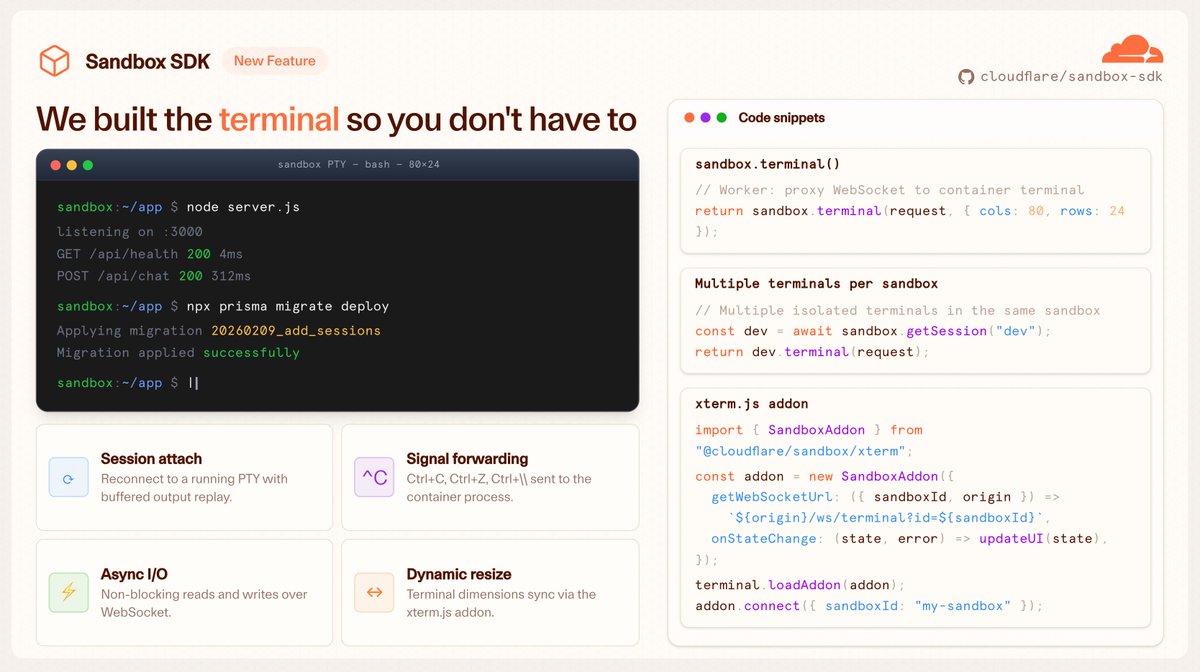The width and height of the screenshot is (1200, 672).
Task: Click the Cloudflare cloud logo
Action: tap(1132, 49)
